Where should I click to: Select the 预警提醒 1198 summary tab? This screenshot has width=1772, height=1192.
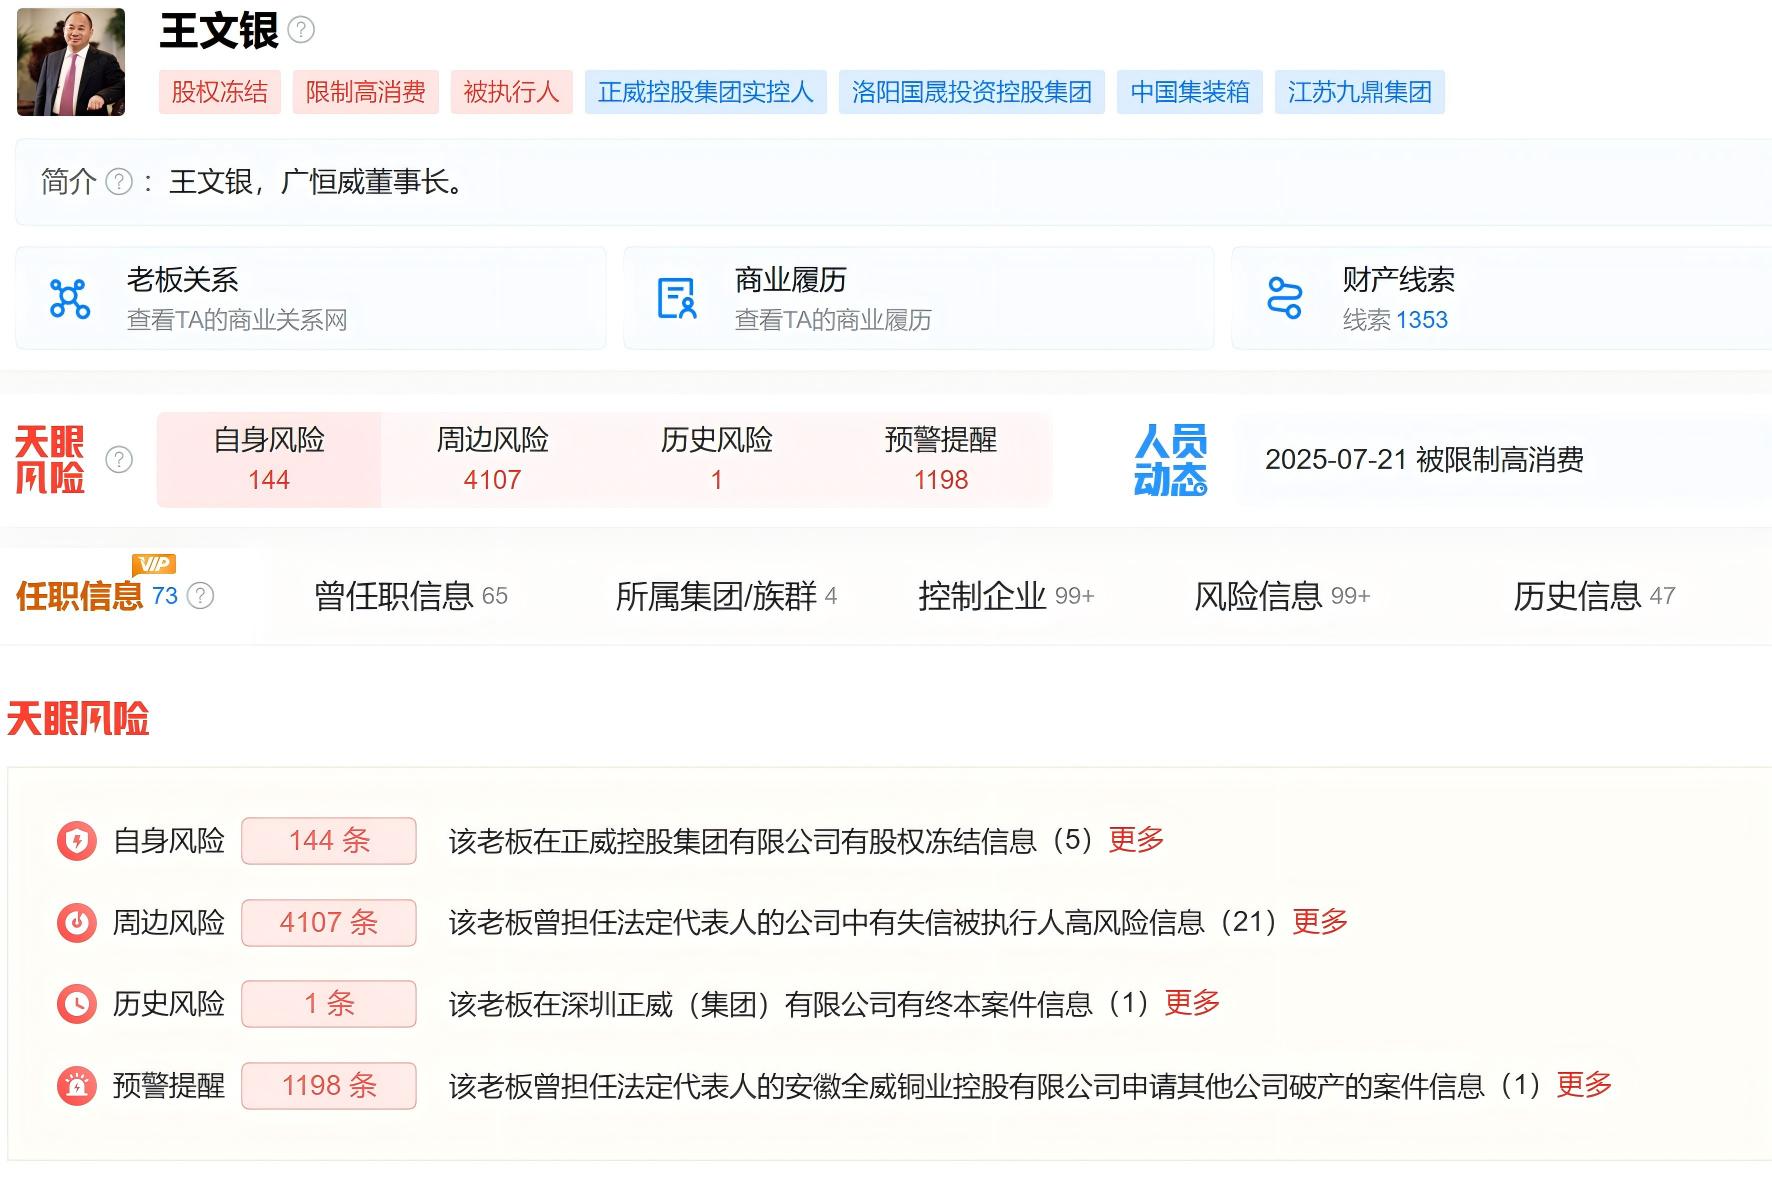tap(941, 459)
